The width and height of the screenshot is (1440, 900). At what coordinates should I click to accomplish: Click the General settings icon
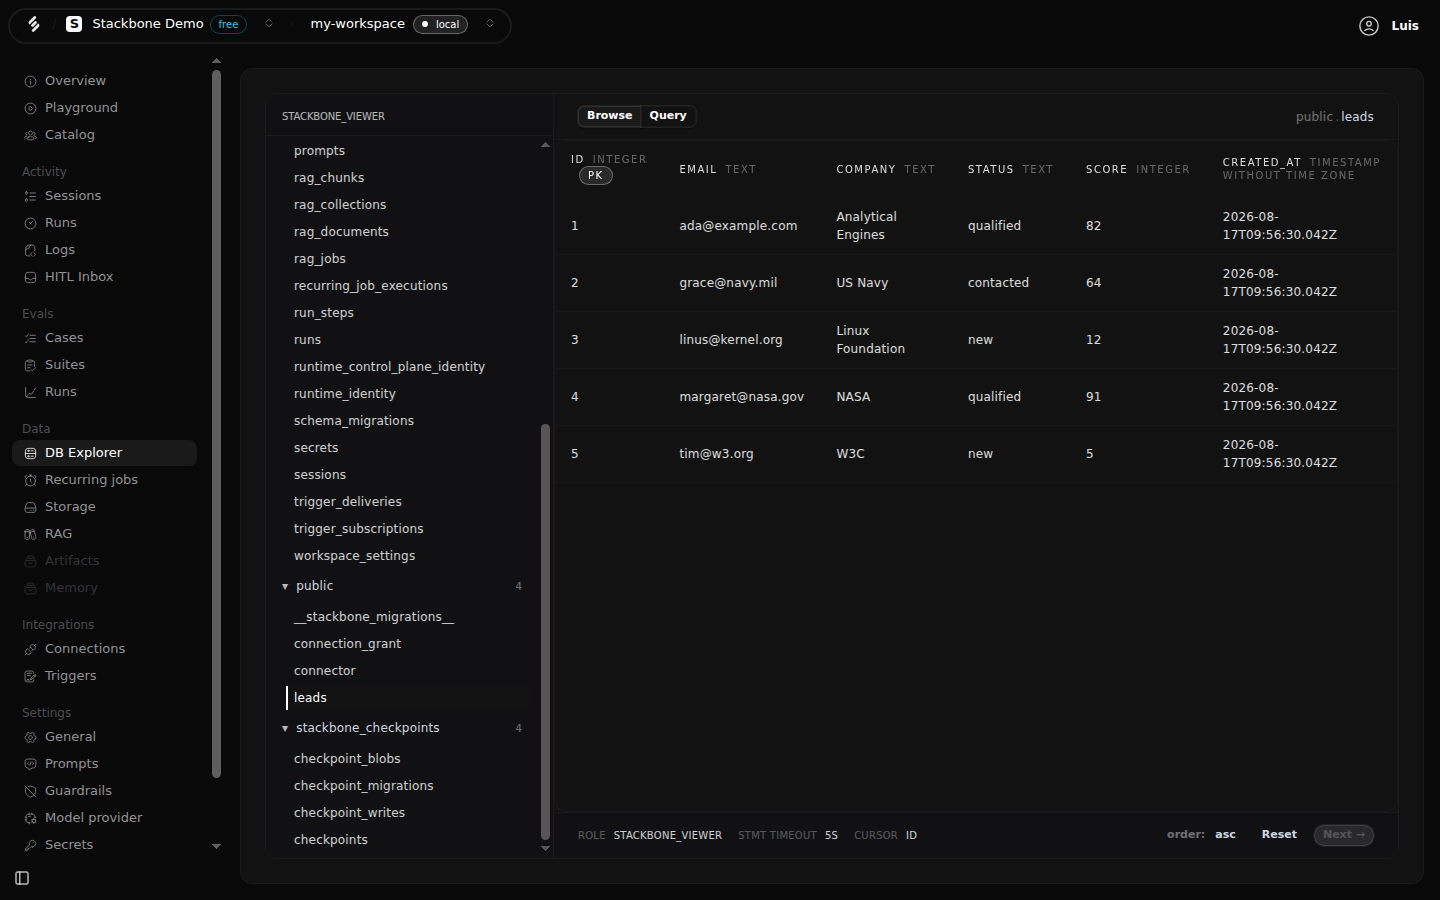point(30,737)
